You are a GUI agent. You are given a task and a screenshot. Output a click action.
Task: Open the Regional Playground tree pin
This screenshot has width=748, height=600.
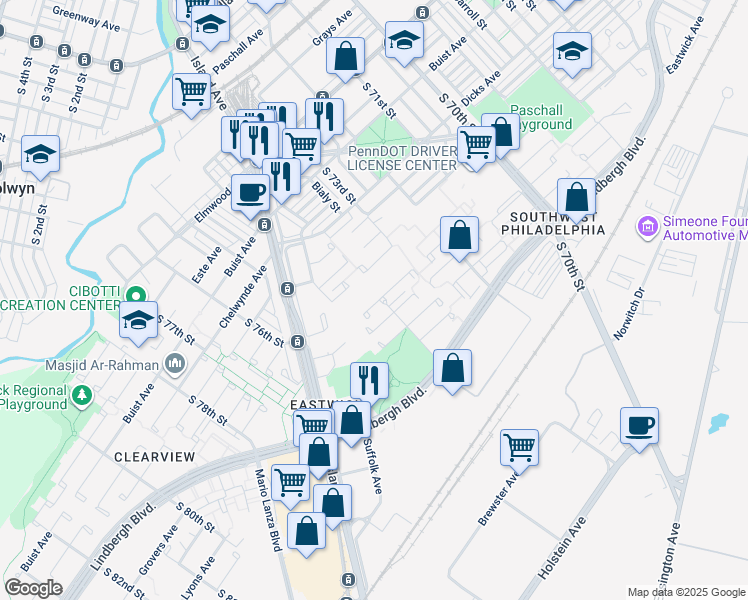point(82,396)
